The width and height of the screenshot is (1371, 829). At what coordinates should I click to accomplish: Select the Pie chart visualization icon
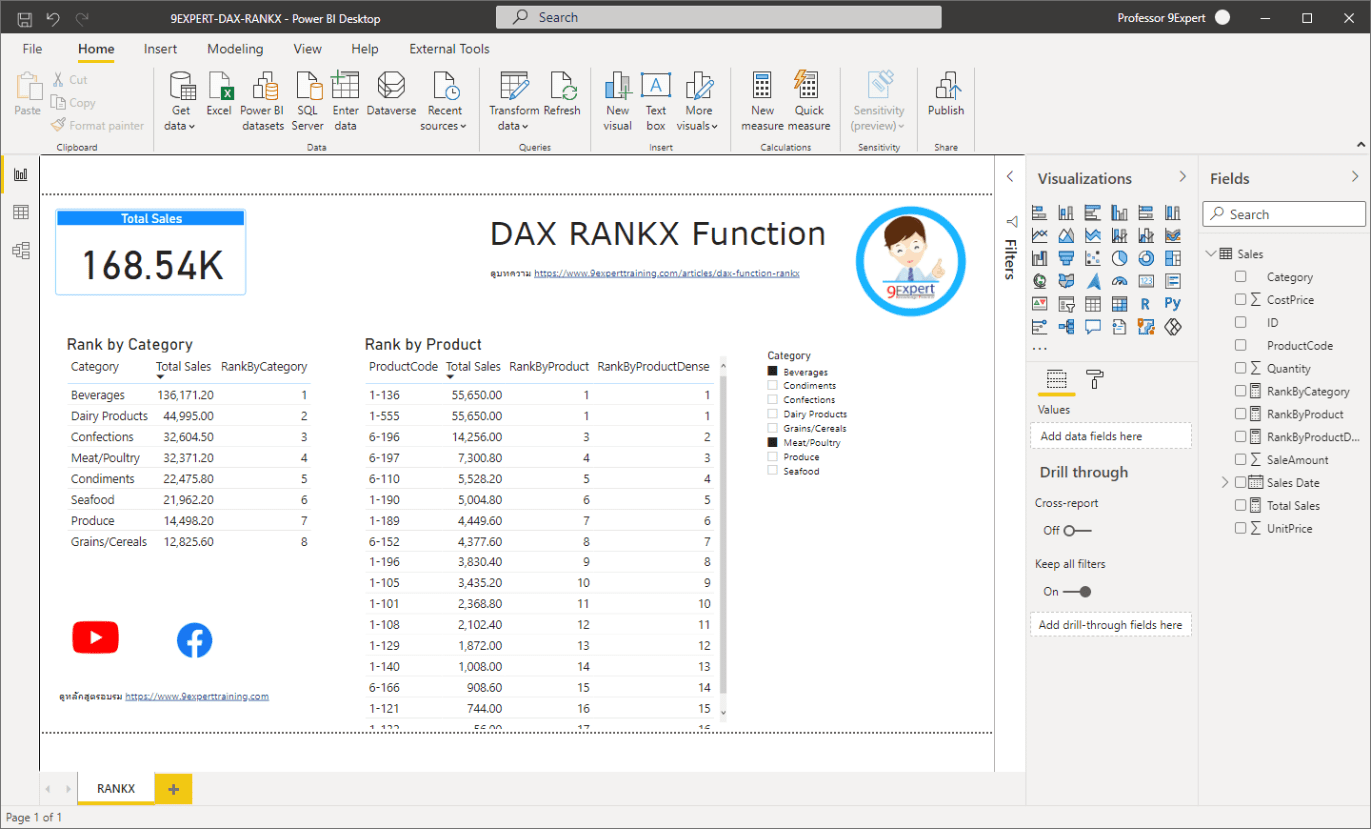click(x=1120, y=257)
